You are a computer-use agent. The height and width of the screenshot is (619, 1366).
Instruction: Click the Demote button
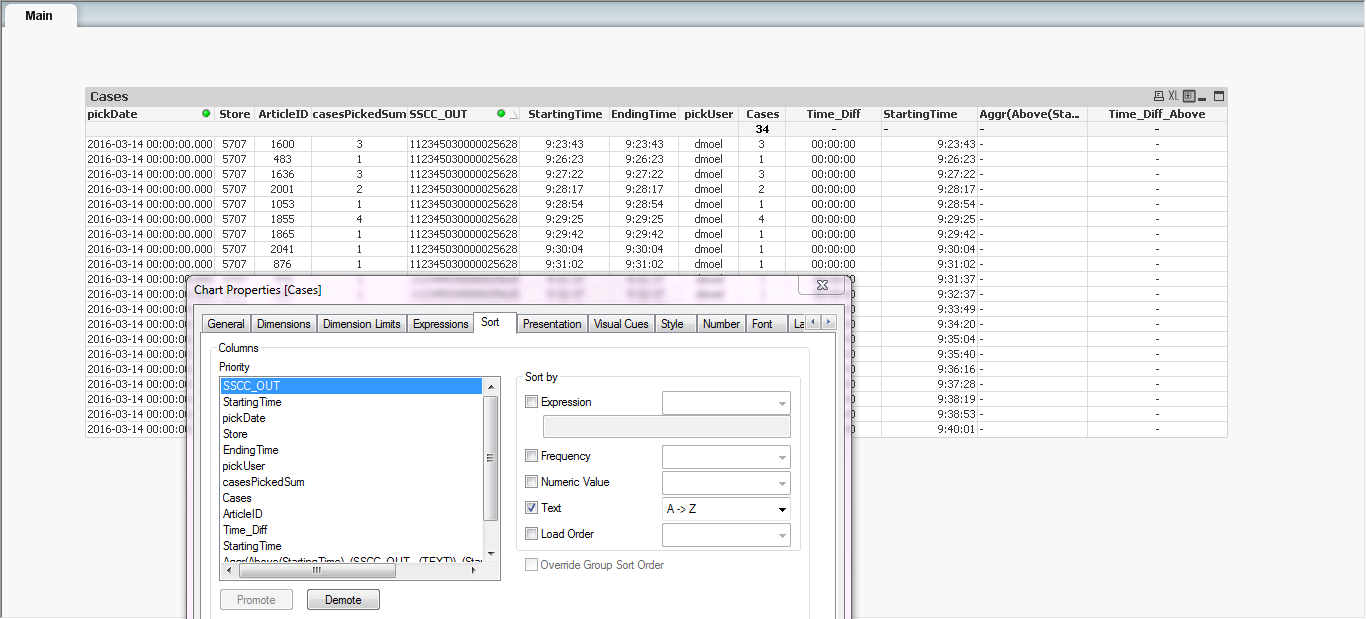point(343,600)
